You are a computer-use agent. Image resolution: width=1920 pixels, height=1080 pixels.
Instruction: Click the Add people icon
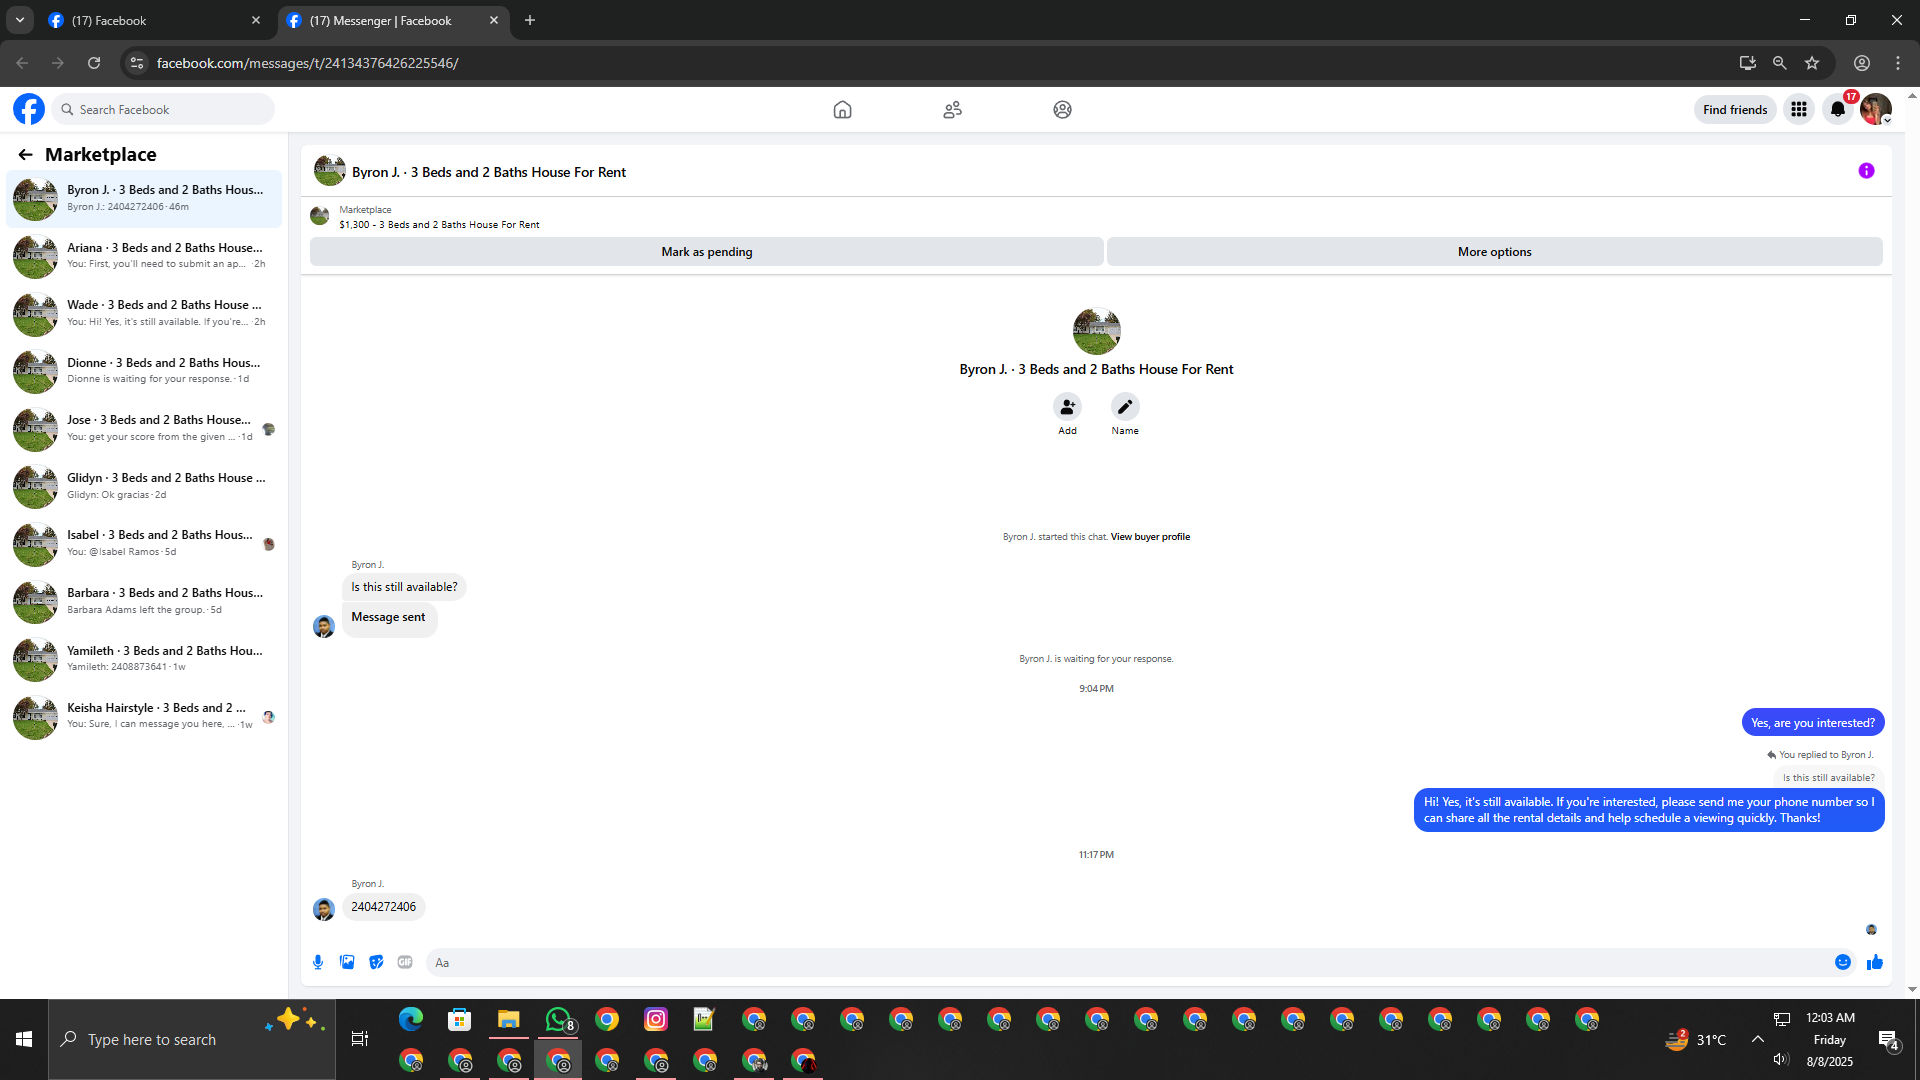coord(1068,407)
